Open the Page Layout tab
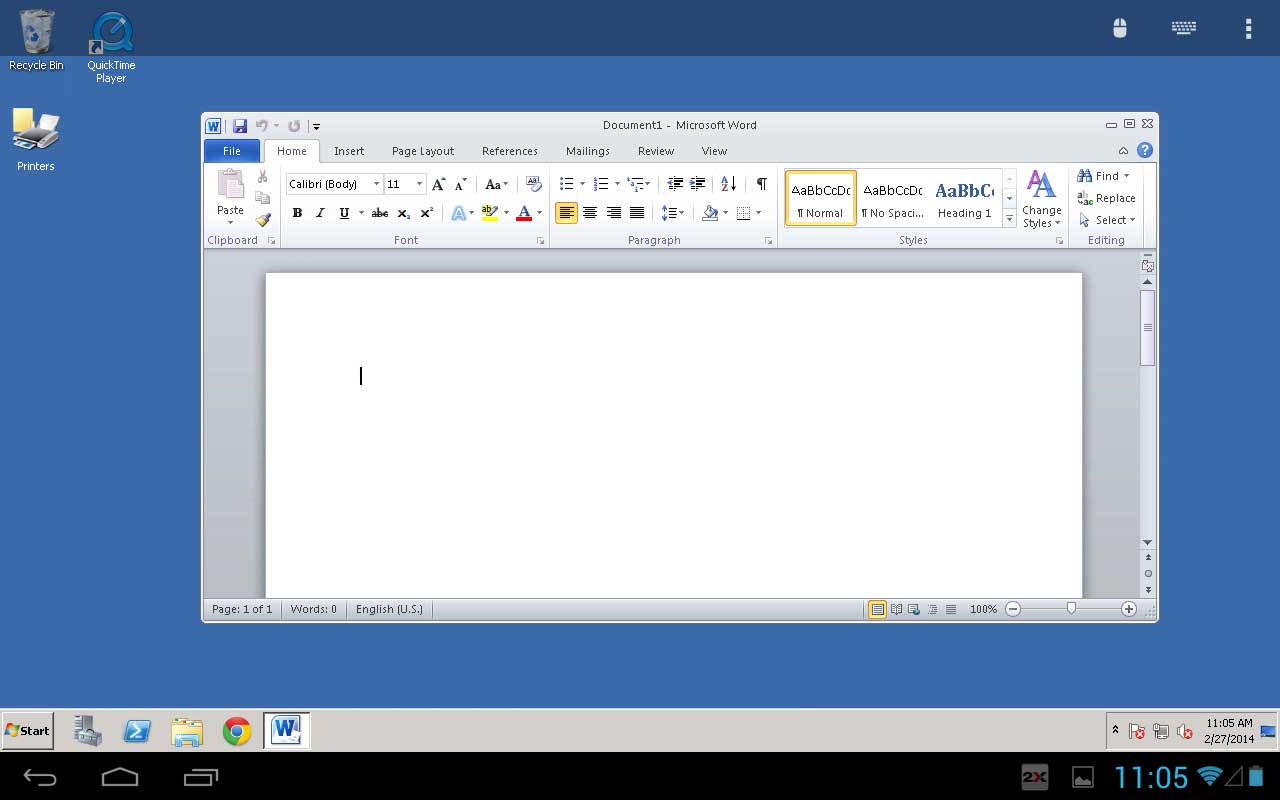Viewport: 1280px width, 800px height. [423, 151]
